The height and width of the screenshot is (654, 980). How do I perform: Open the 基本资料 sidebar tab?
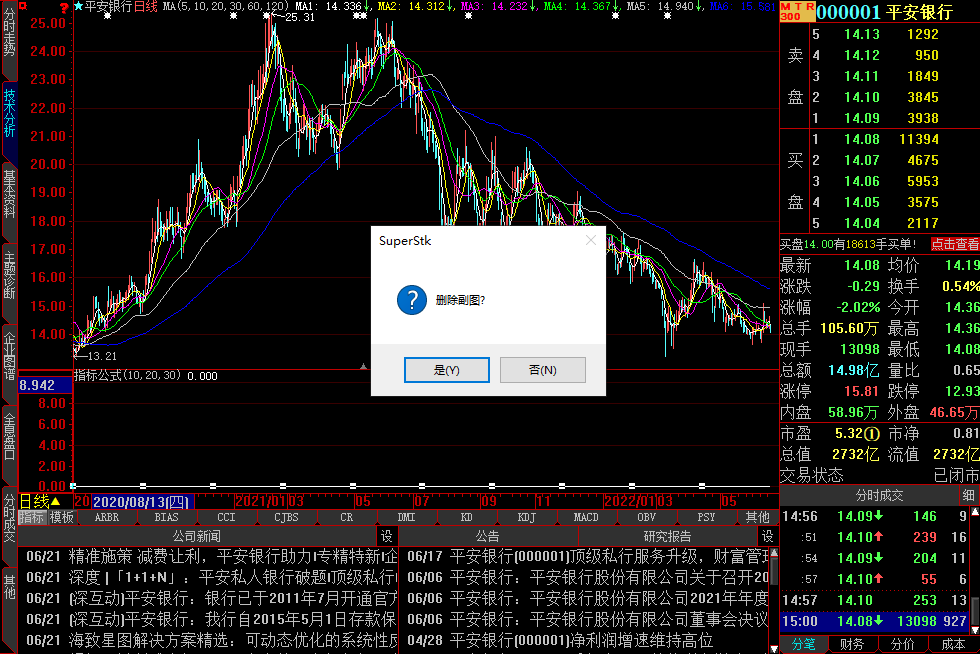(9, 200)
